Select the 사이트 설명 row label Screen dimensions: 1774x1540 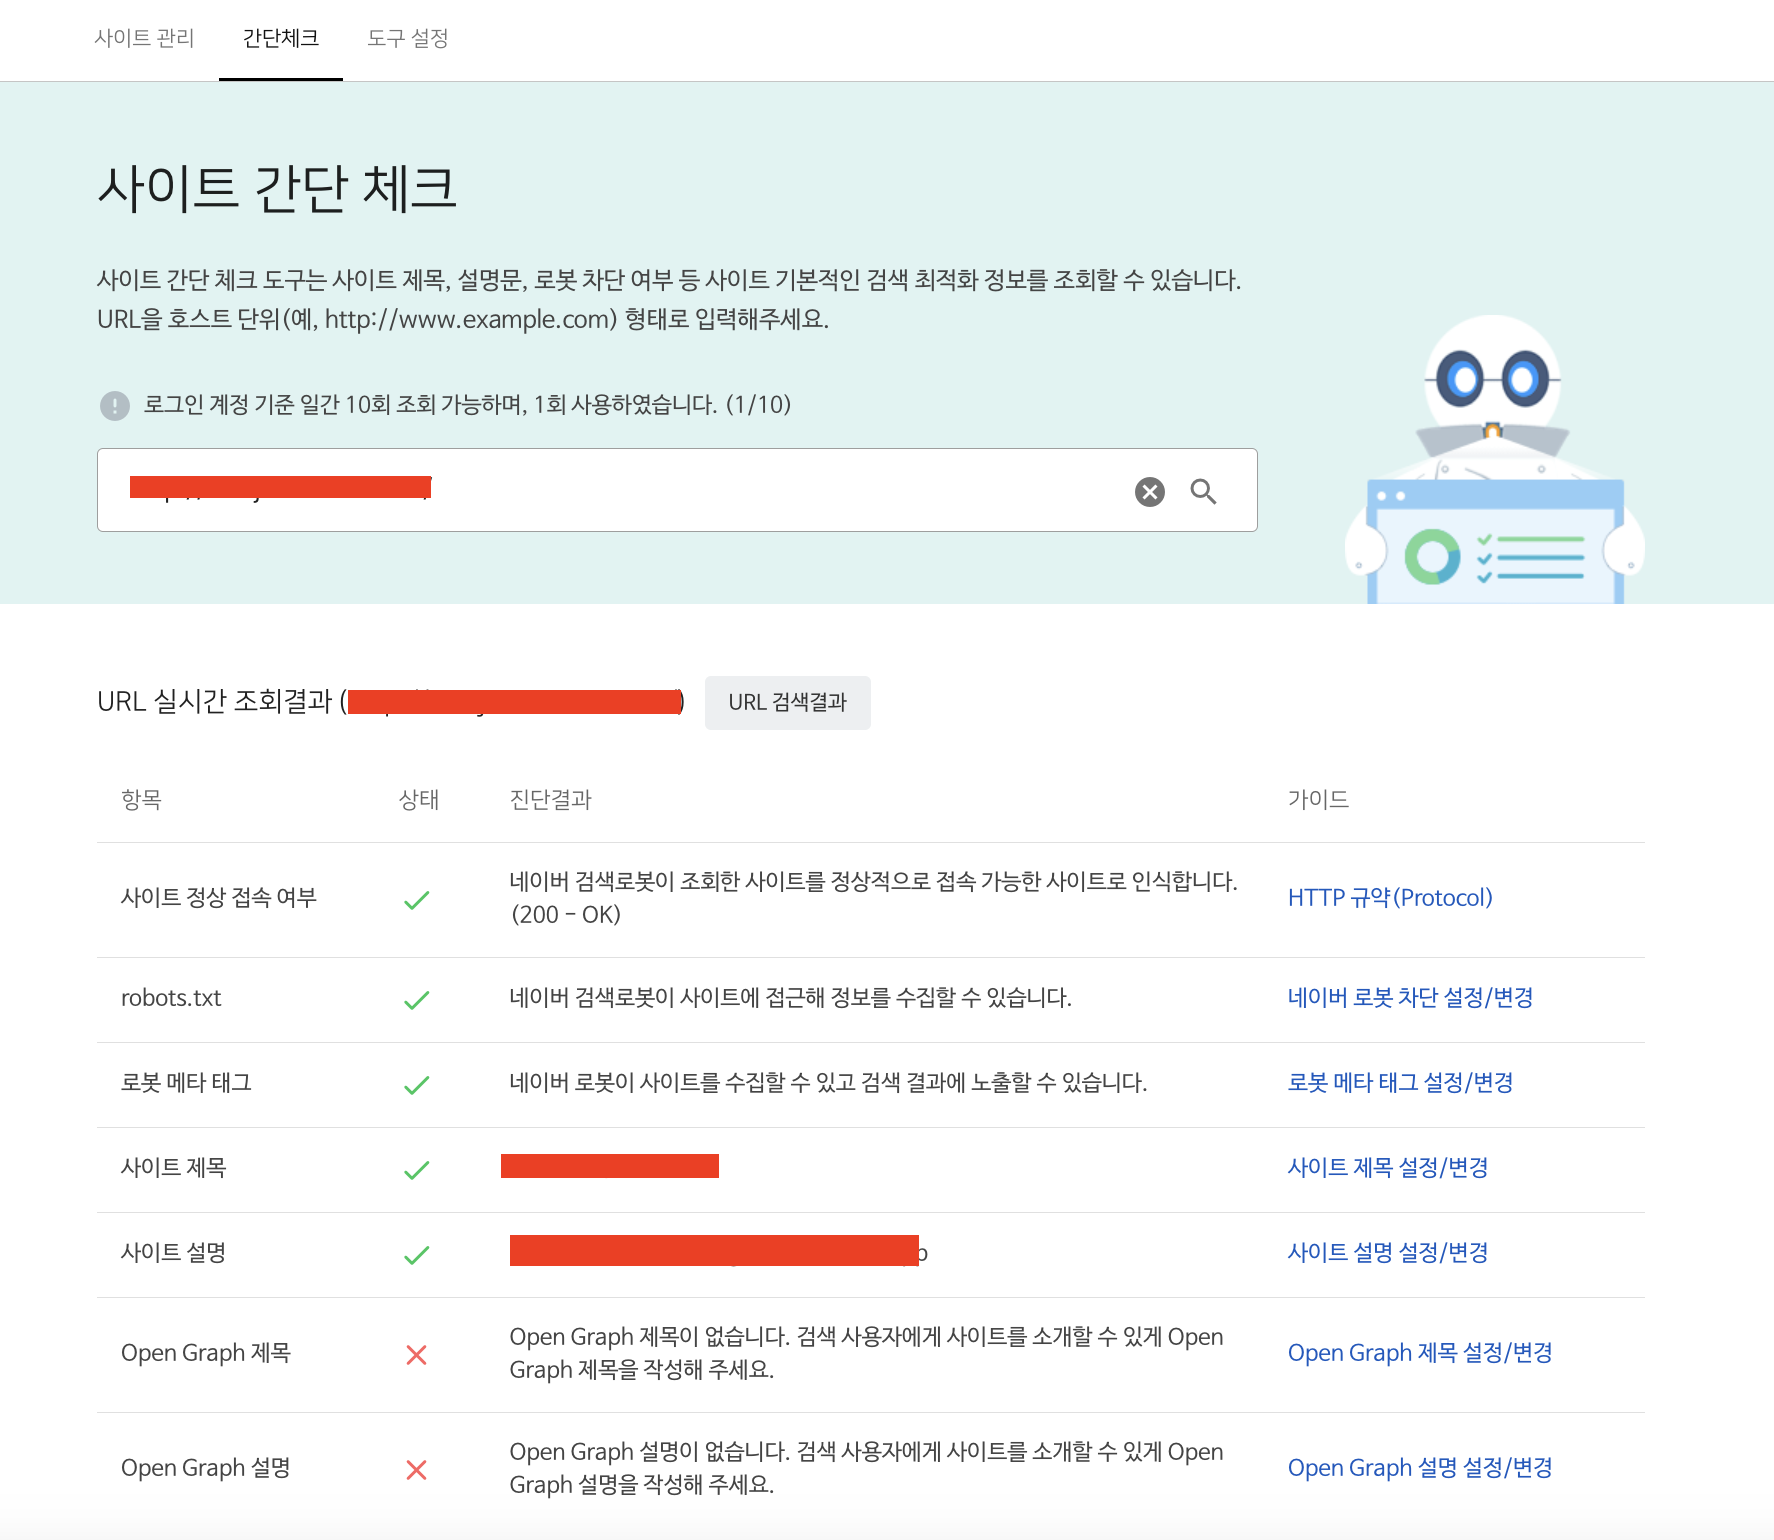coord(174,1253)
